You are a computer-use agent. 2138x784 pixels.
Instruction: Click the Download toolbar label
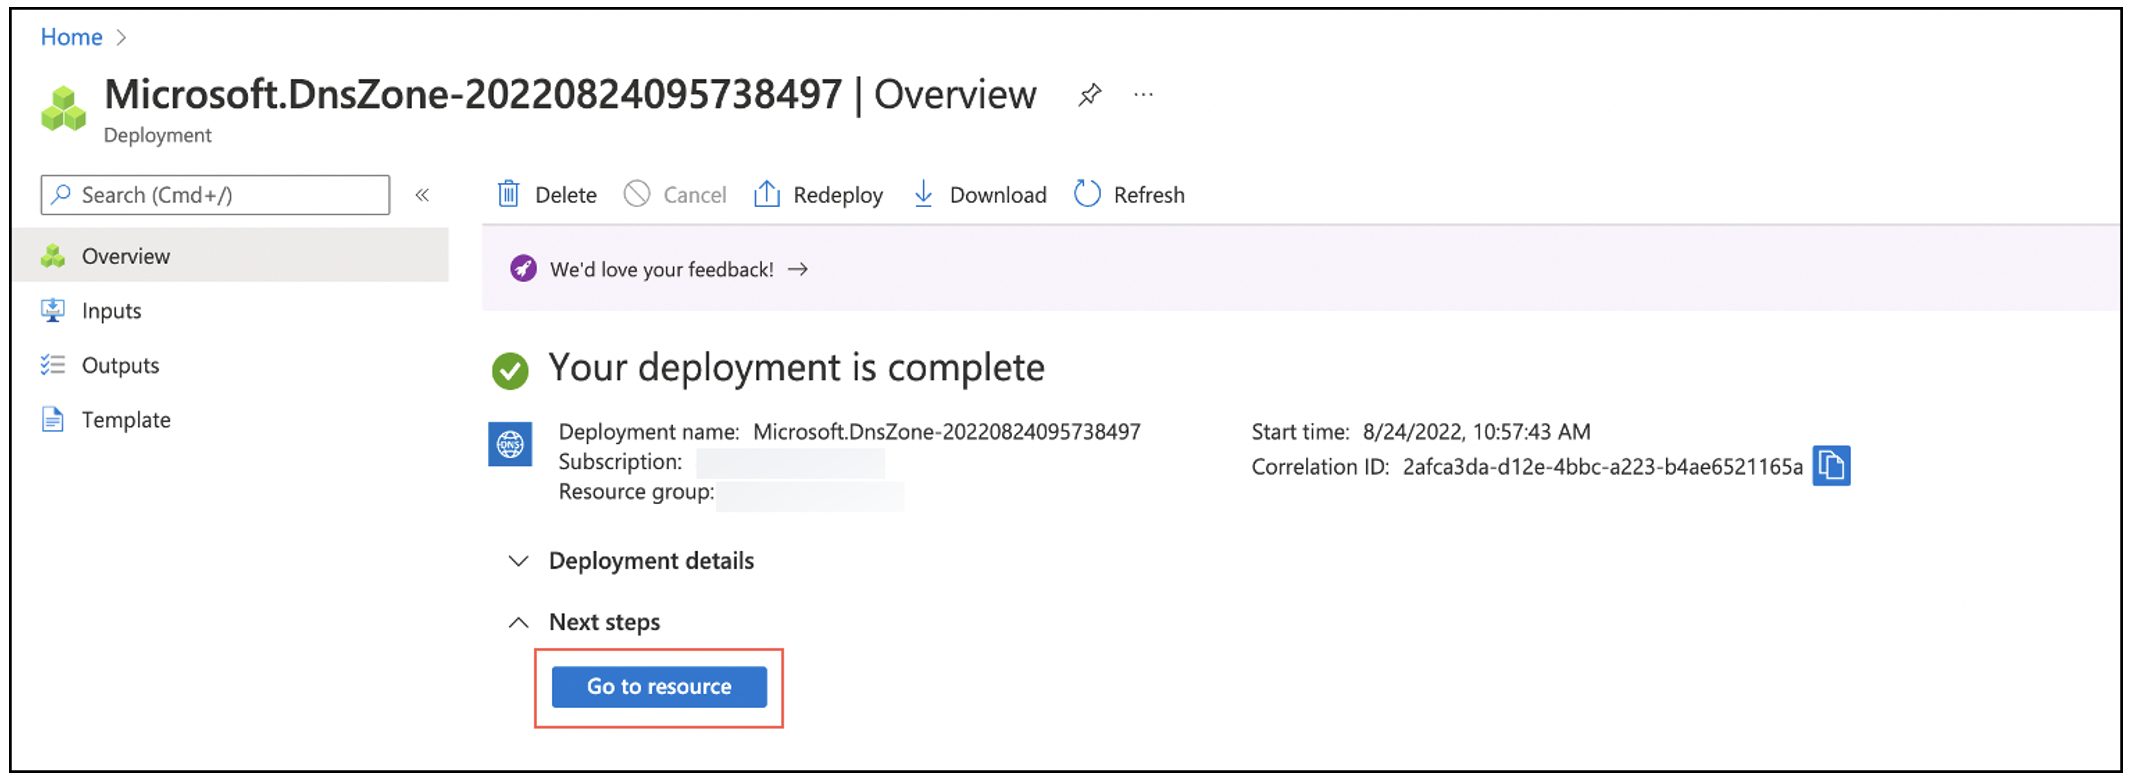(998, 195)
